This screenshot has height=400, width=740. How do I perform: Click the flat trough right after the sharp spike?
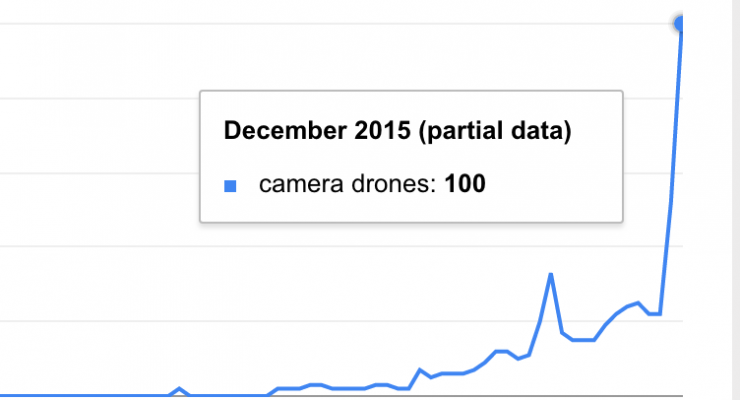[583, 339]
